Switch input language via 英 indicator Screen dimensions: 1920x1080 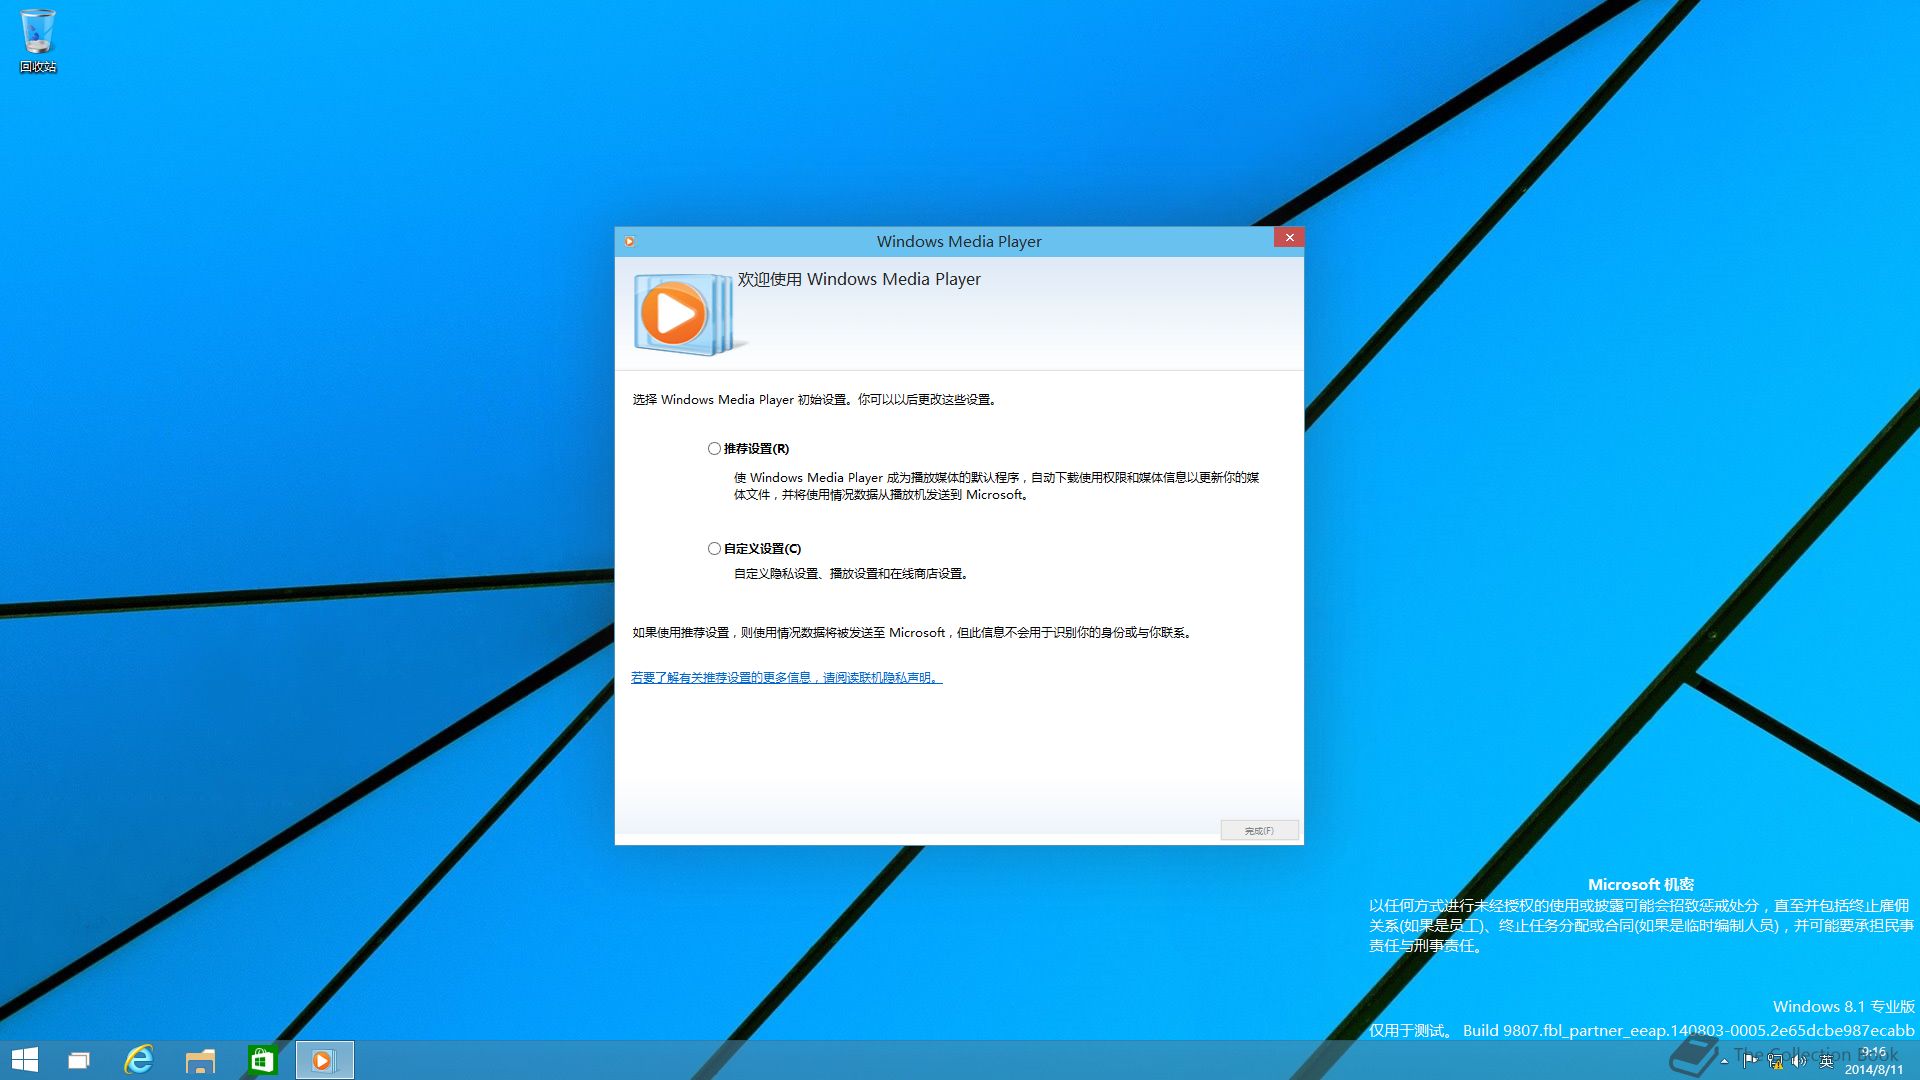point(1826,1061)
